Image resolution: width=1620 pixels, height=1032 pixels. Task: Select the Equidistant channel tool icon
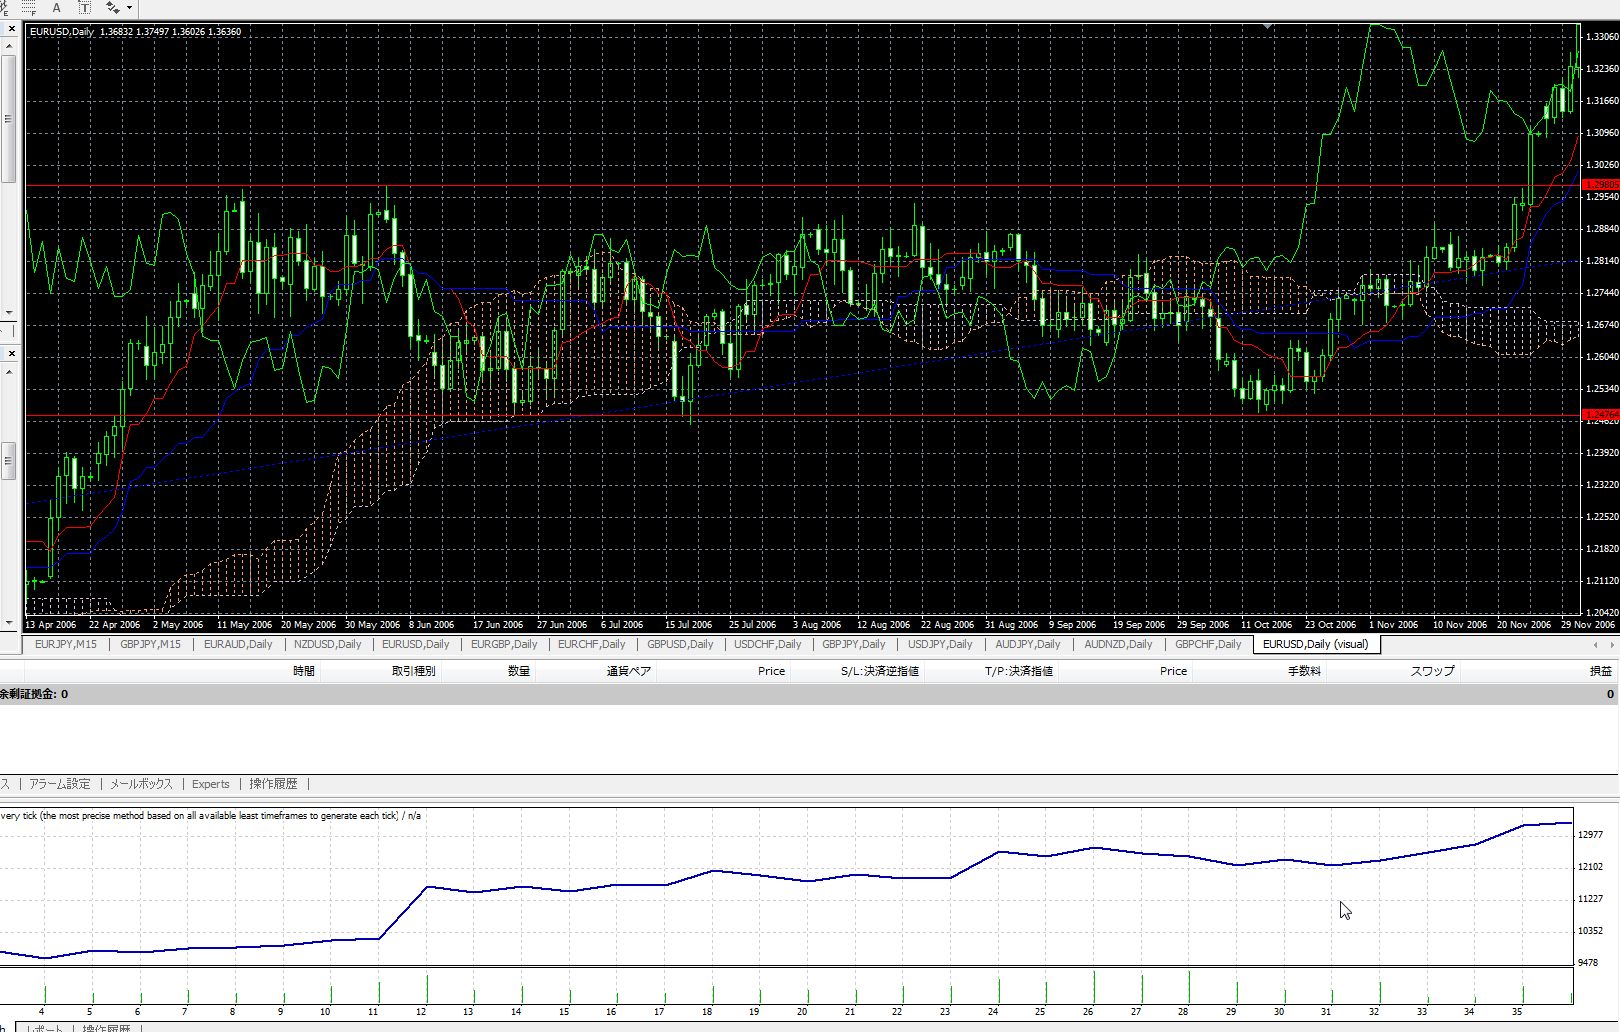pos(5,7)
